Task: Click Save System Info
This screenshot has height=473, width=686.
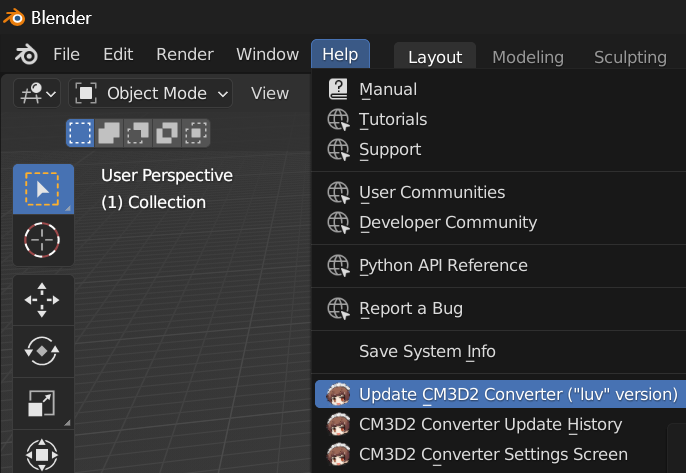Action: [x=500, y=351]
